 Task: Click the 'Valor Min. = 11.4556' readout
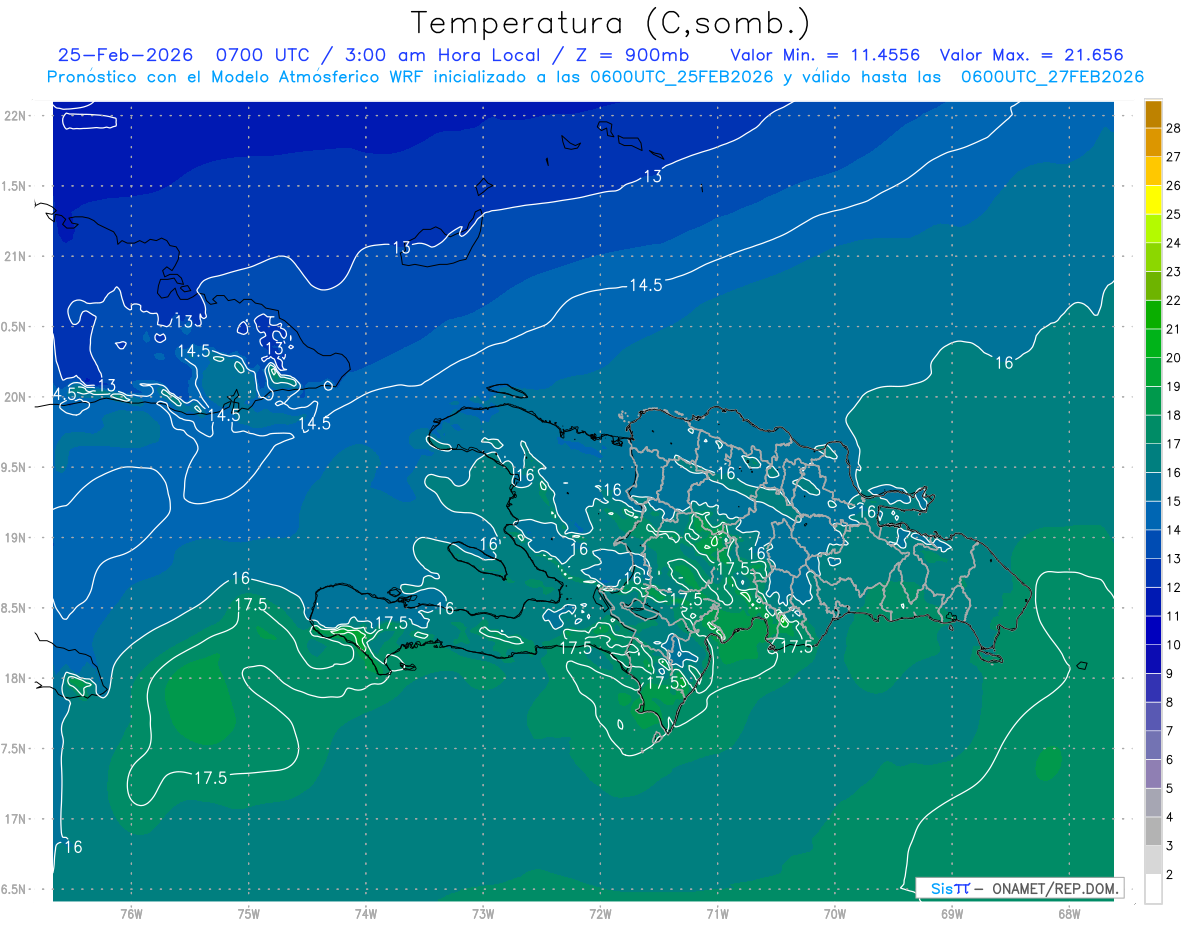click(x=825, y=55)
